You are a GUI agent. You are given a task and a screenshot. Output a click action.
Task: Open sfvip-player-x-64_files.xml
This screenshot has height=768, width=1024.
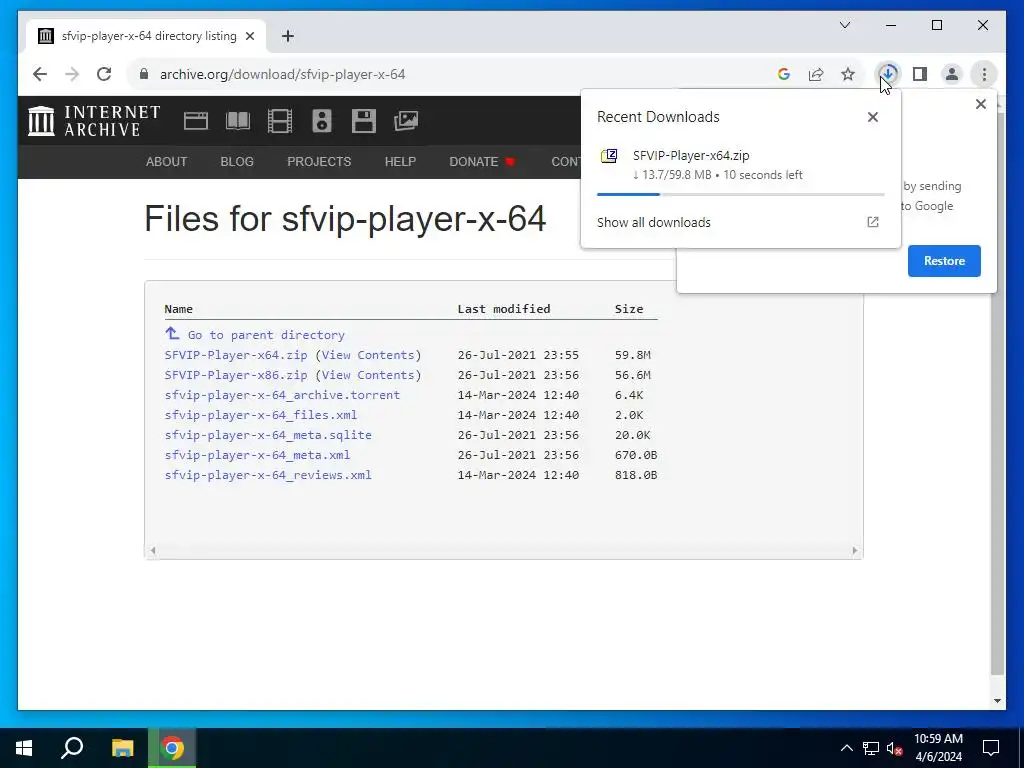(261, 415)
